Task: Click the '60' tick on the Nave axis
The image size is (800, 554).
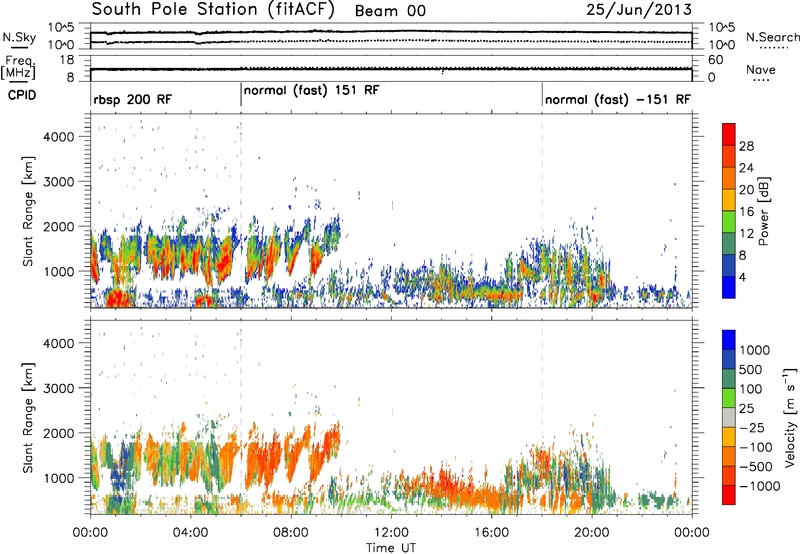Action: [x=715, y=60]
